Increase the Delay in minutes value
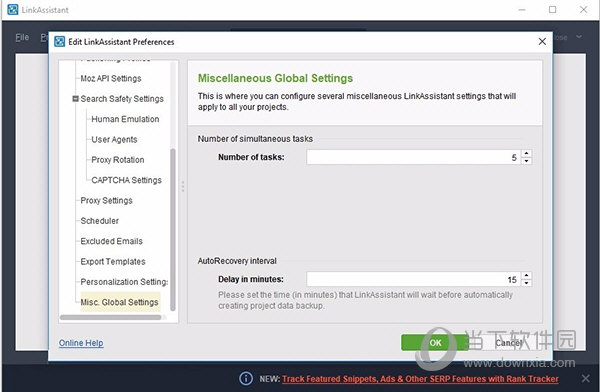The image size is (600, 392). [x=527, y=276]
